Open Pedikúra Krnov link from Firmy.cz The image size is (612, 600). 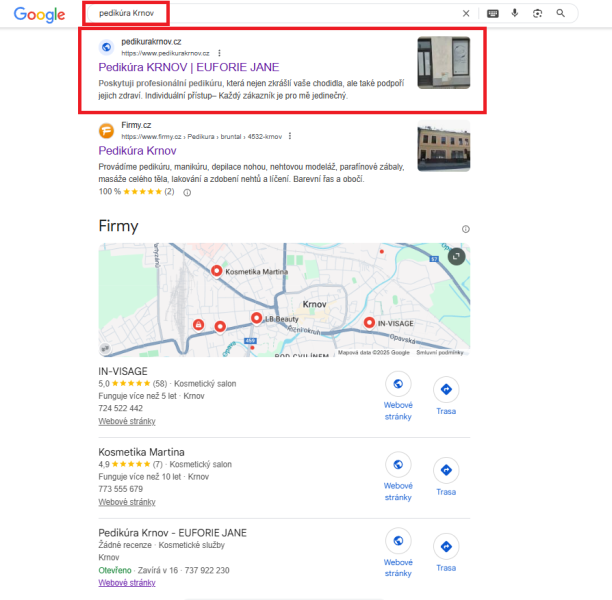(137, 151)
